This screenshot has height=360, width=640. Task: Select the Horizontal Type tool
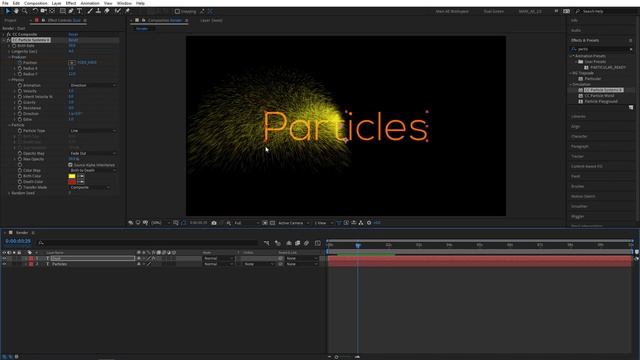[80, 11]
